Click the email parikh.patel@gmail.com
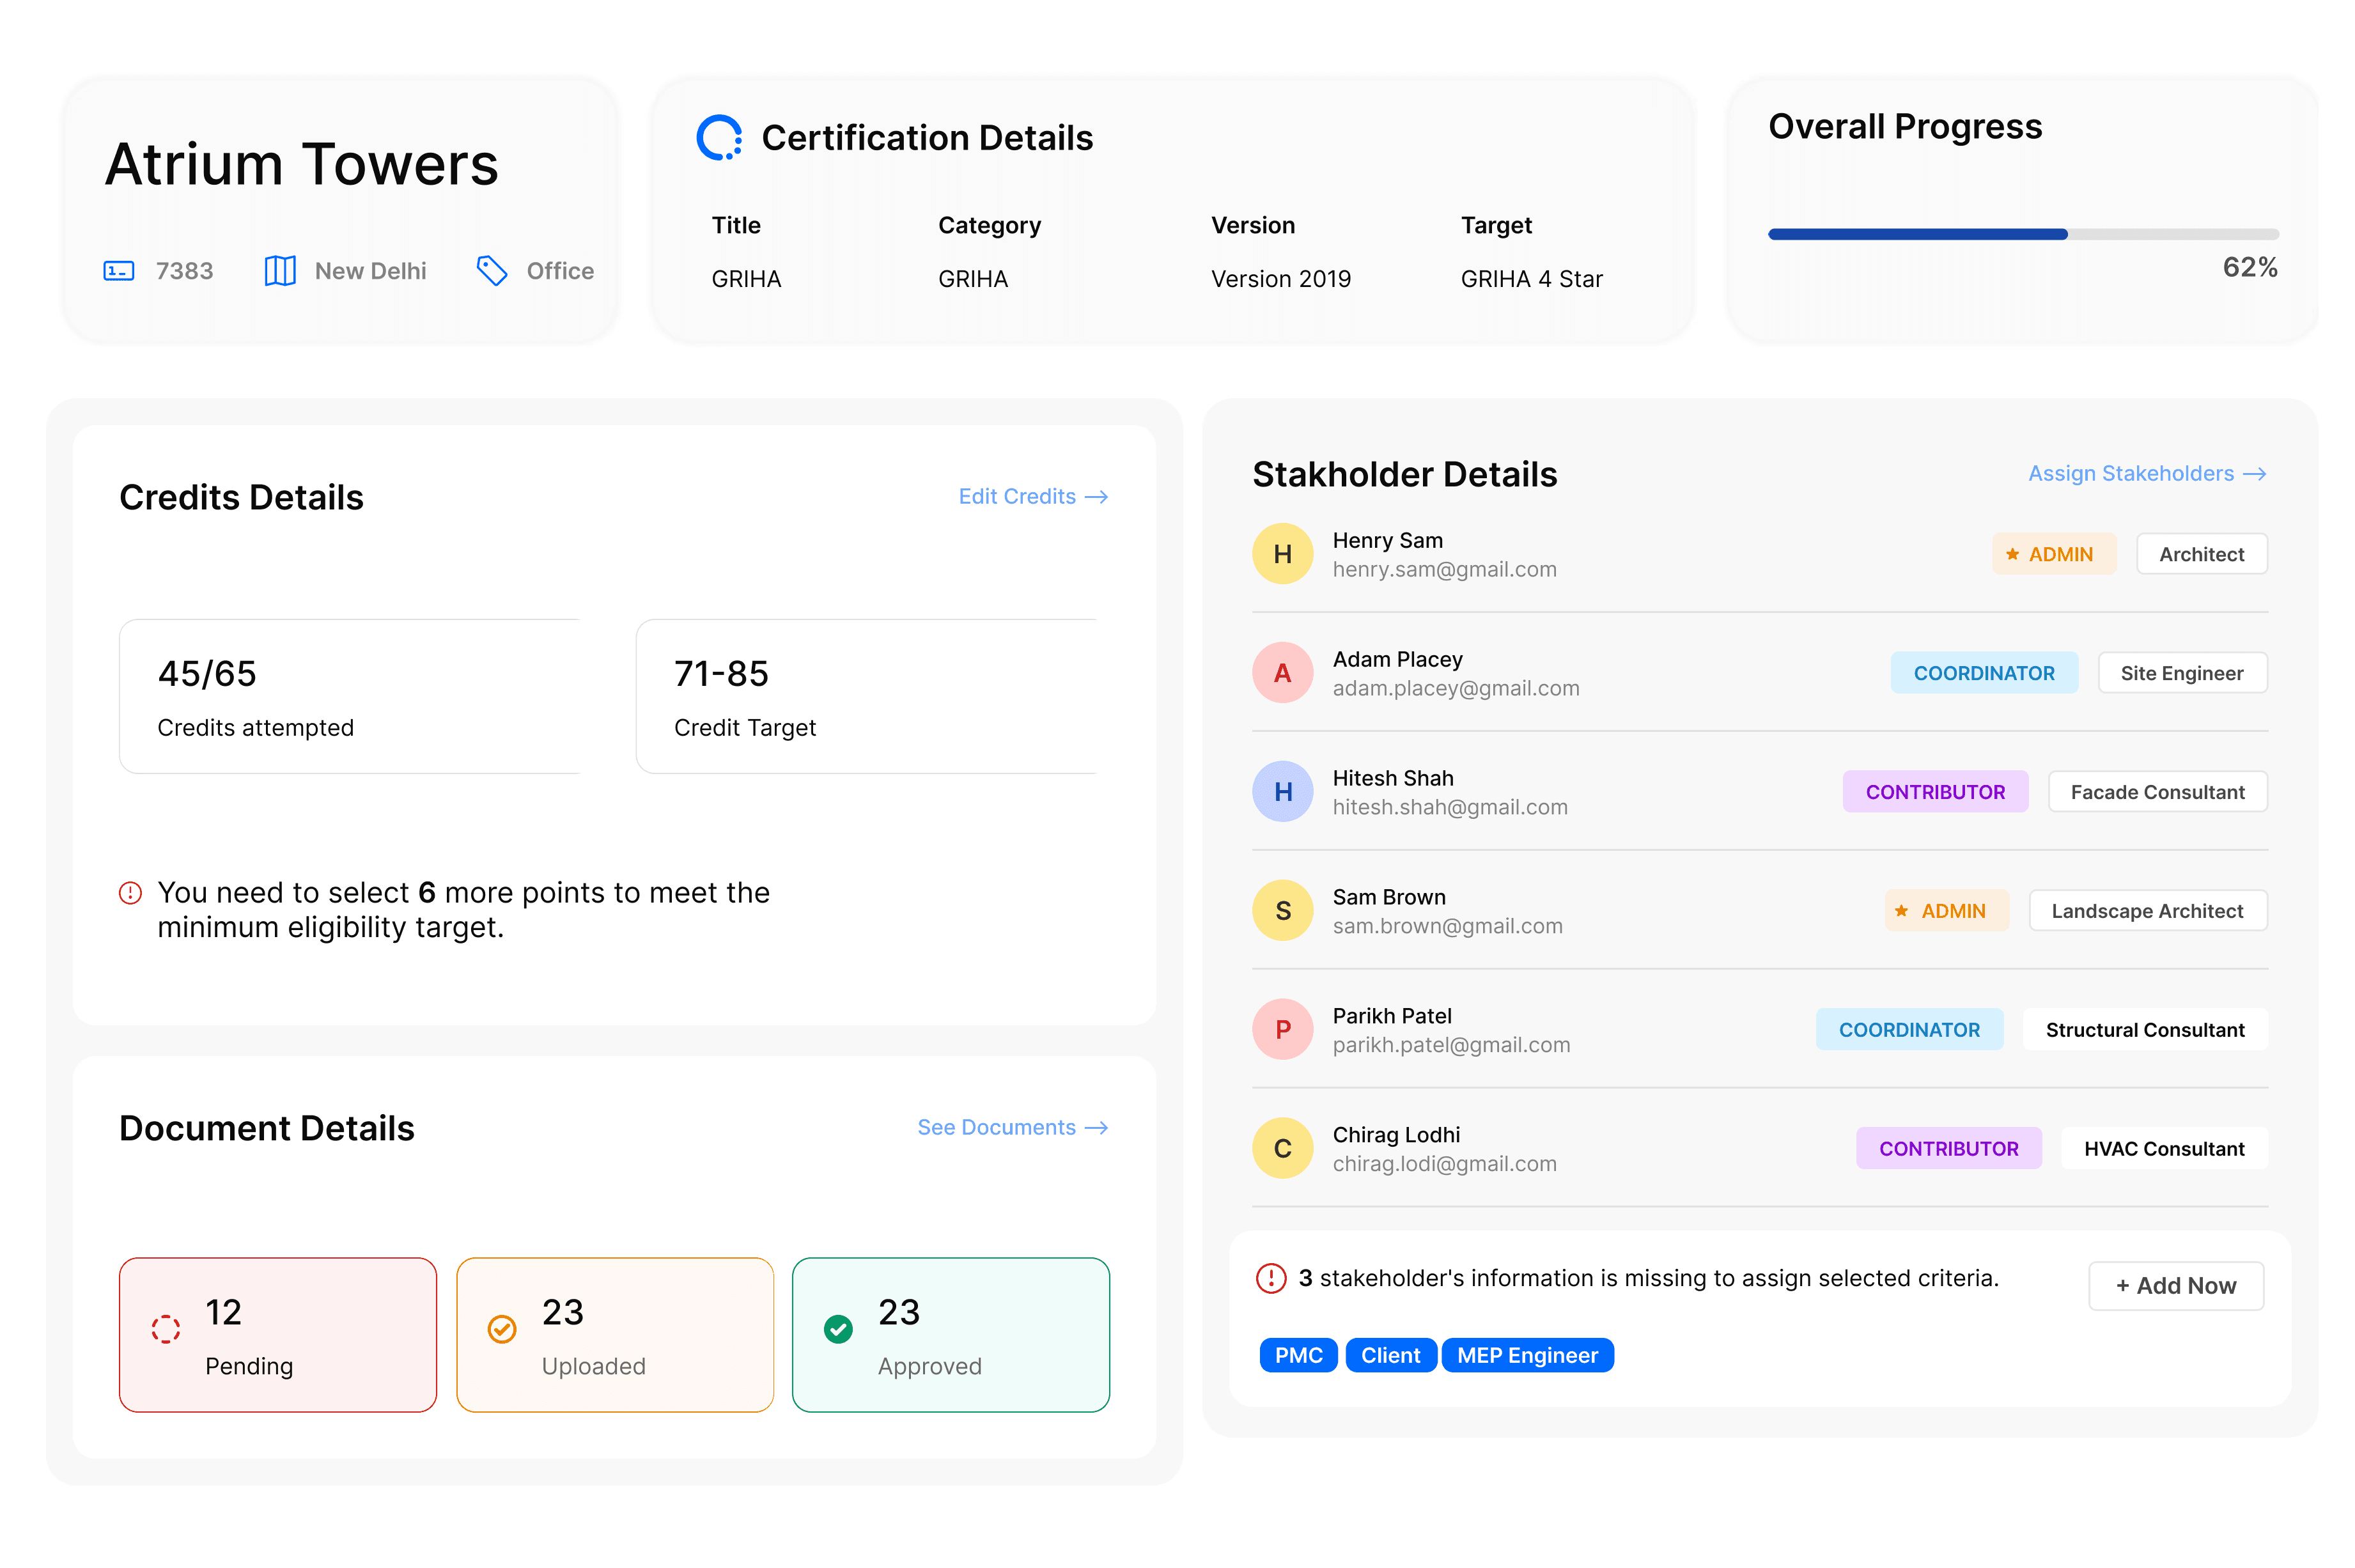Image resolution: width=2355 pixels, height=1568 pixels. point(1451,1046)
